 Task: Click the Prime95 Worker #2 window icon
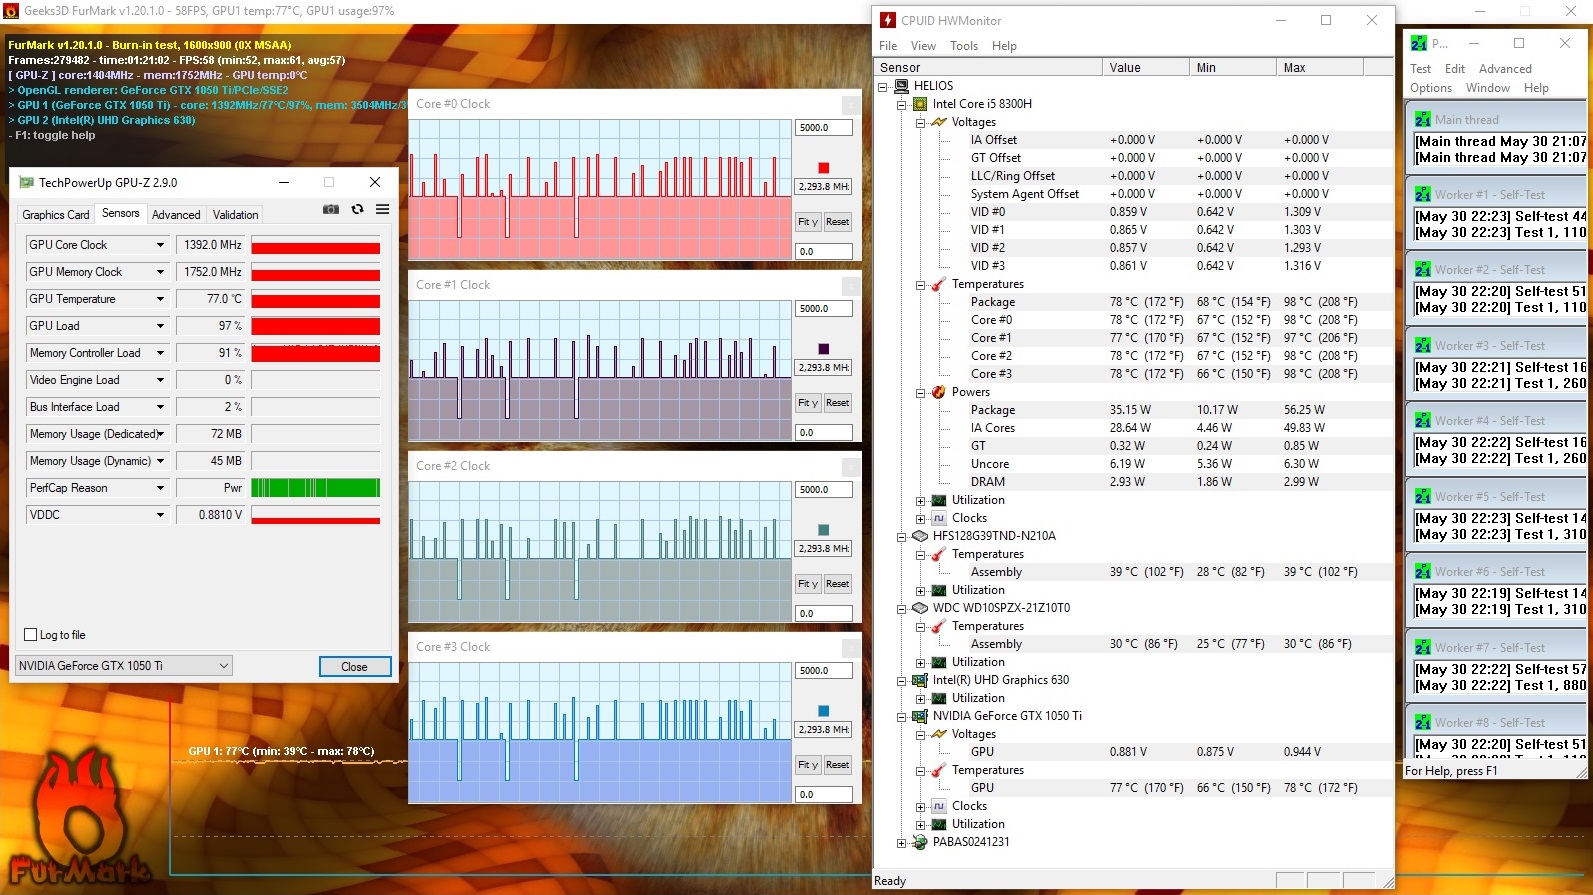click(x=1422, y=269)
